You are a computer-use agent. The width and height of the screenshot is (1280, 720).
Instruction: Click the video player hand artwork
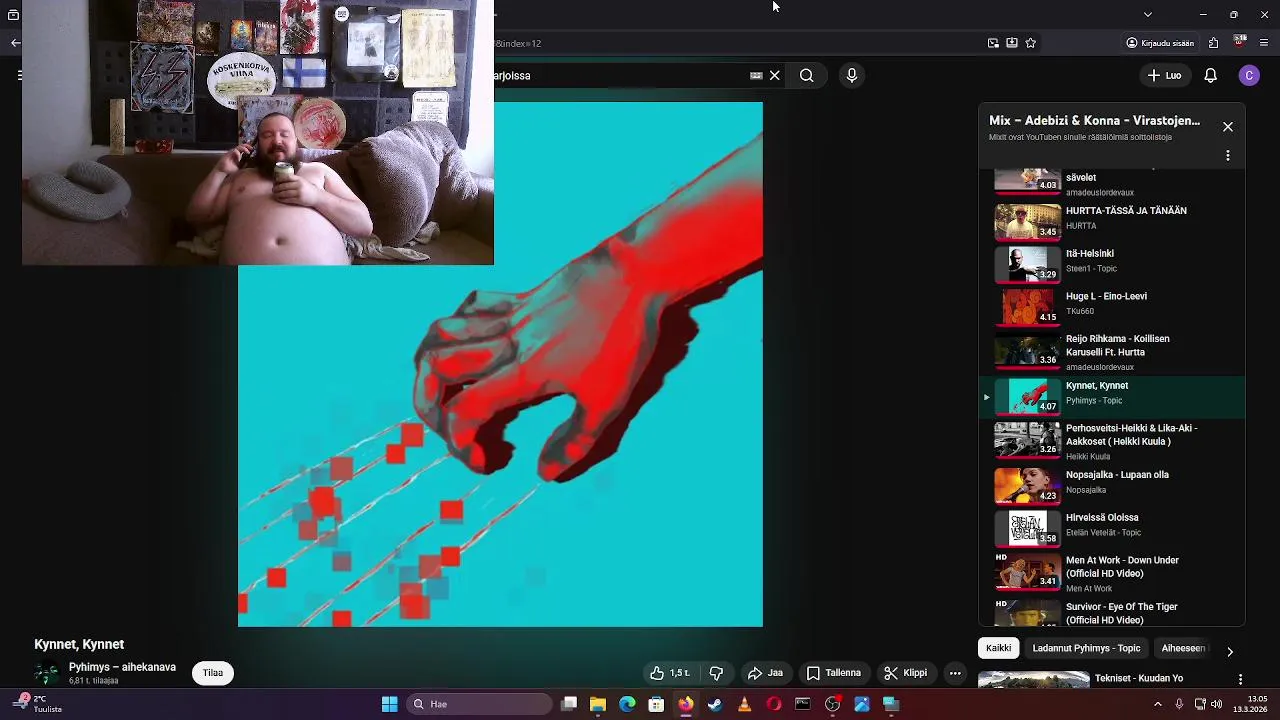pos(500,364)
